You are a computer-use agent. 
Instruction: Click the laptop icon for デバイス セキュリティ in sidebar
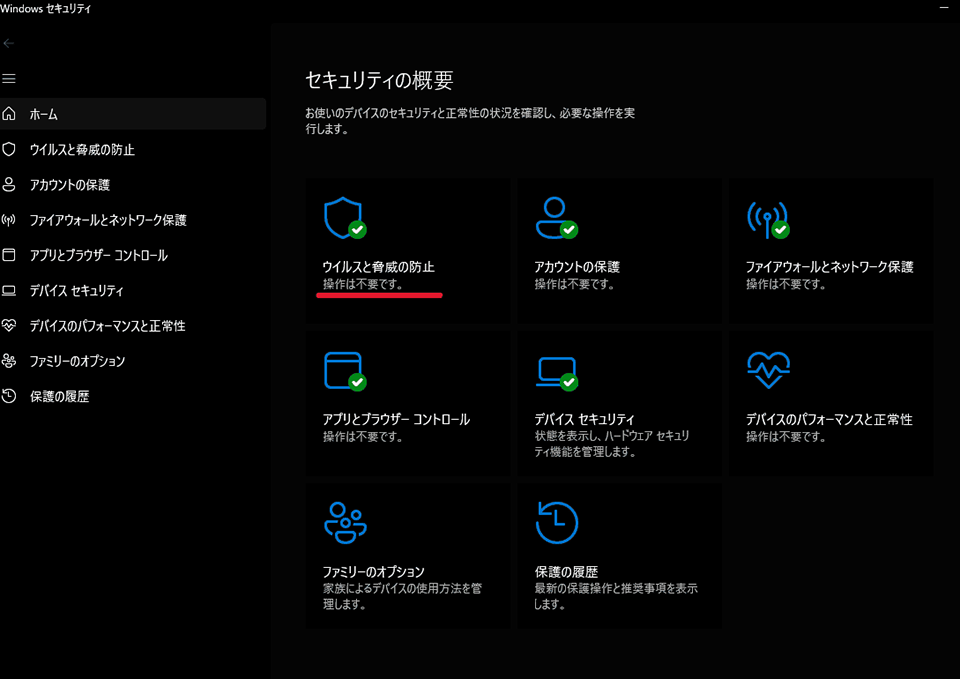click(9, 290)
